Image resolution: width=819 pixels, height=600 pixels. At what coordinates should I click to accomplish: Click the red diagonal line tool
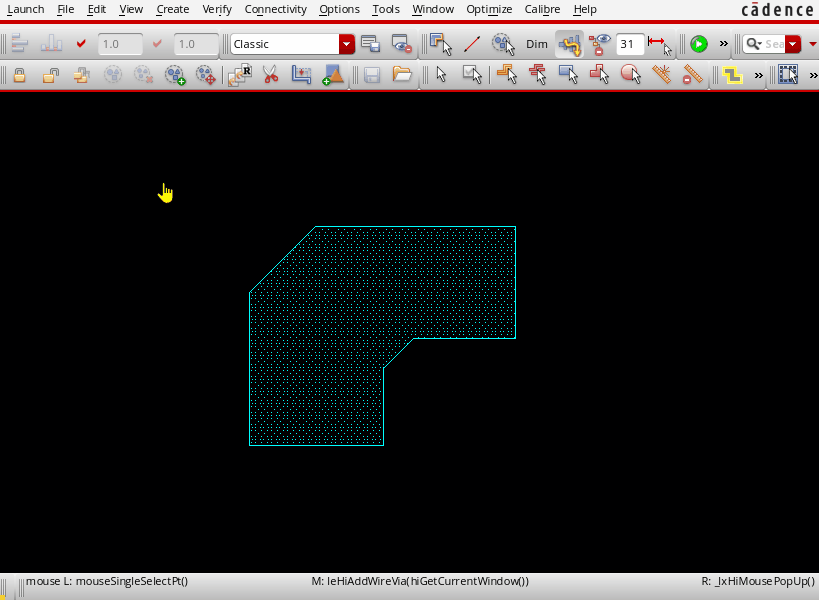(472, 44)
